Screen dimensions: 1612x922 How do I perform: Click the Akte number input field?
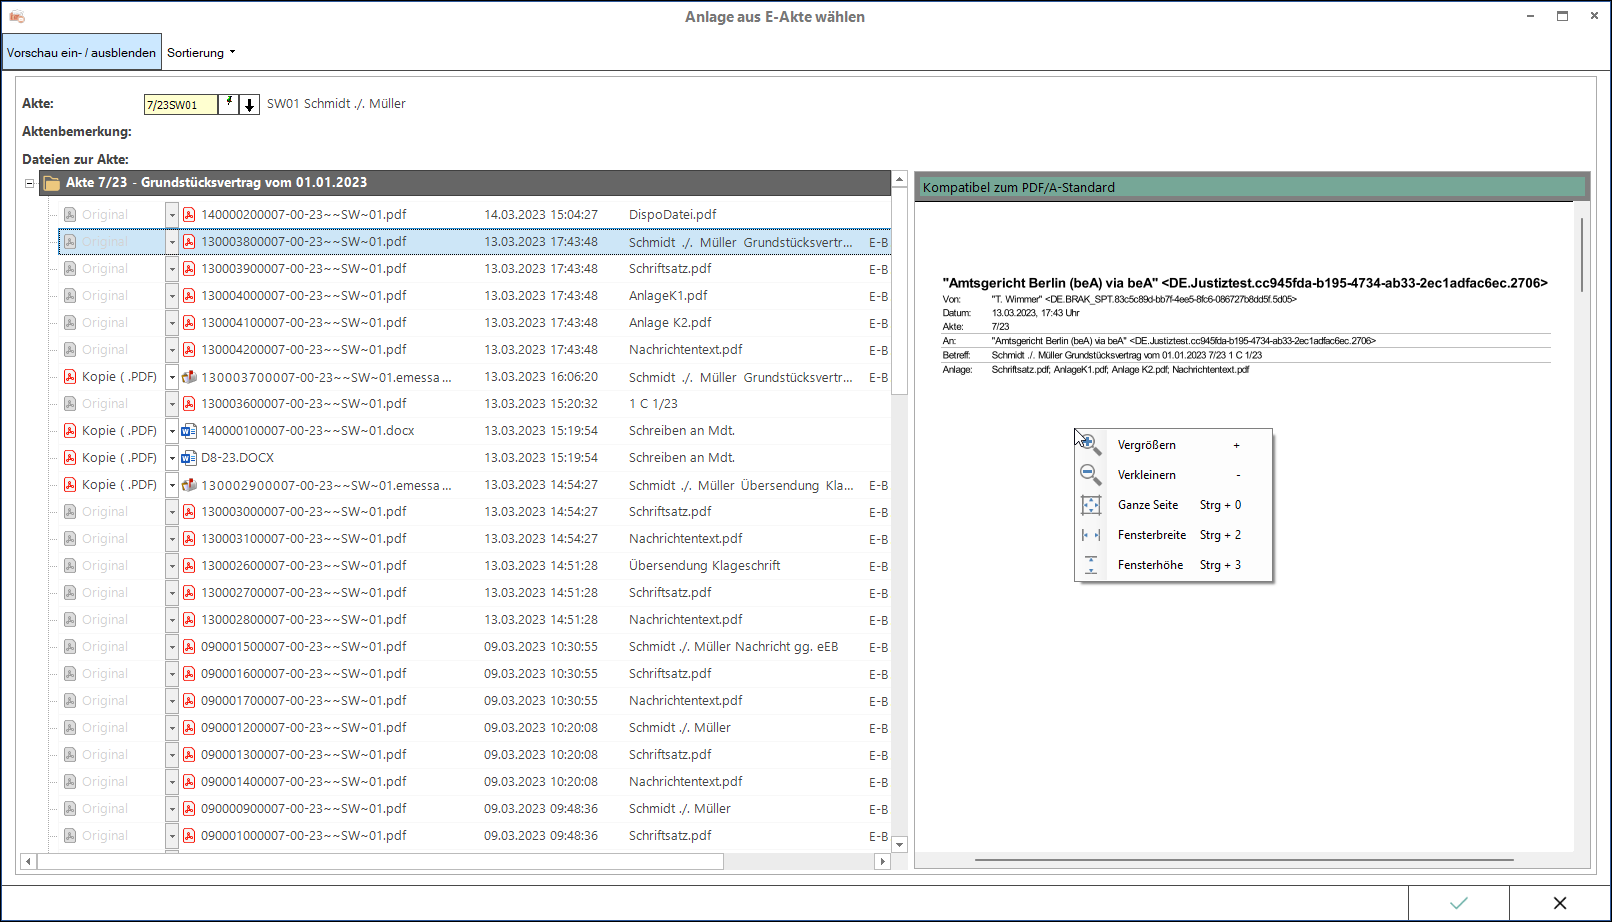coord(181,104)
